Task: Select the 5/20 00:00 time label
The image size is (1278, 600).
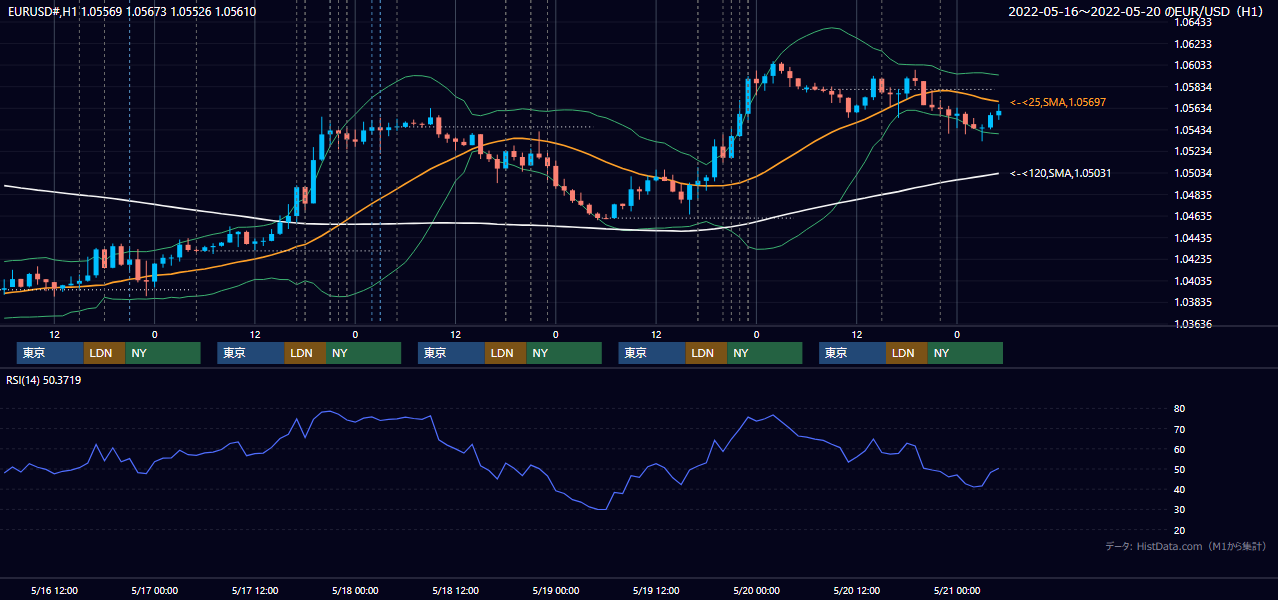Action: [x=756, y=590]
